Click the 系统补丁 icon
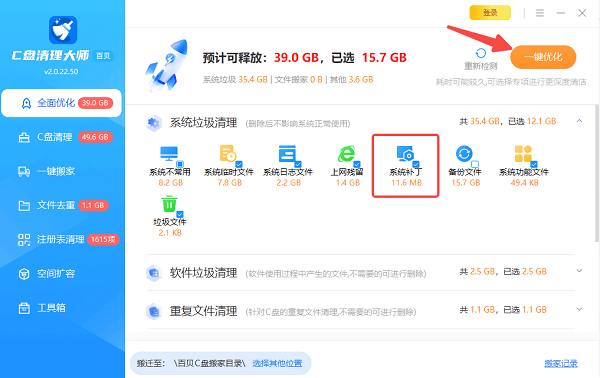The width and height of the screenshot is (600, 378). pos(405,153)
